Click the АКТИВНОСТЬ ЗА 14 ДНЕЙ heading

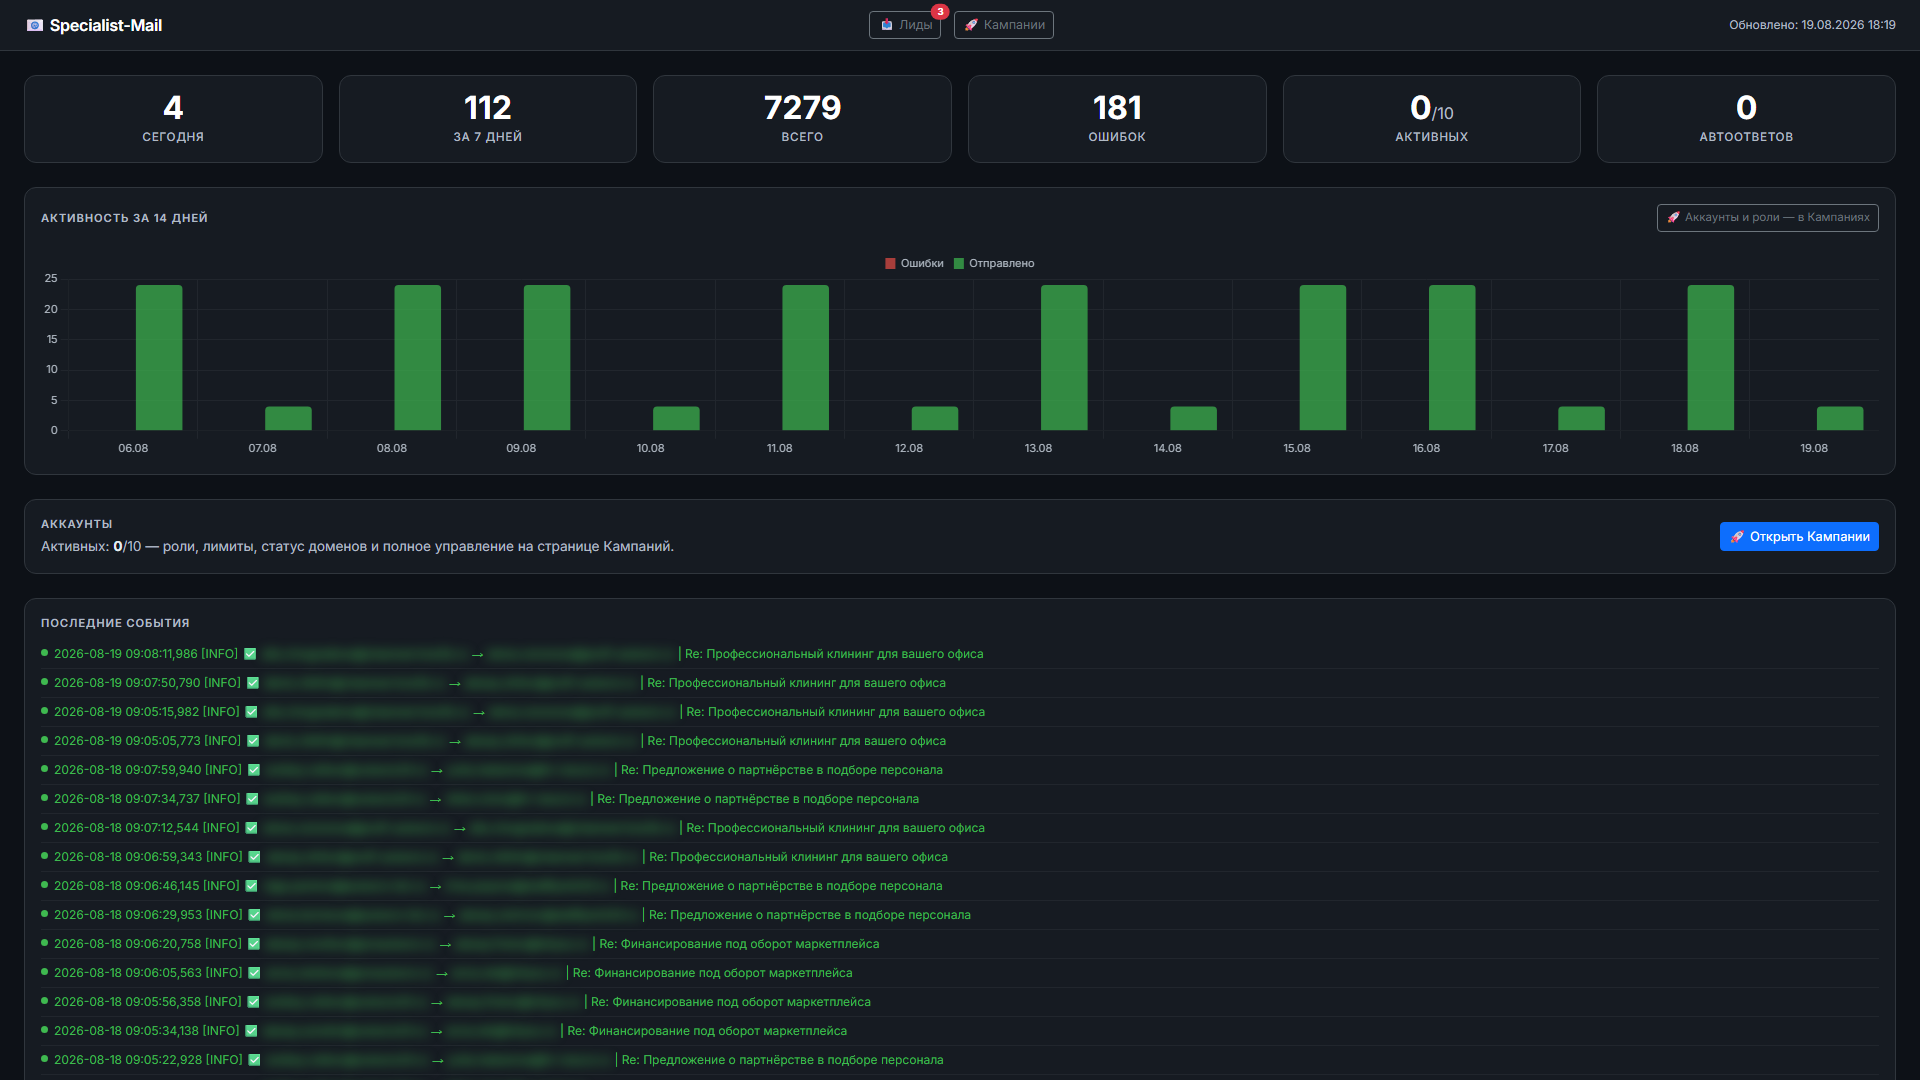124,218
